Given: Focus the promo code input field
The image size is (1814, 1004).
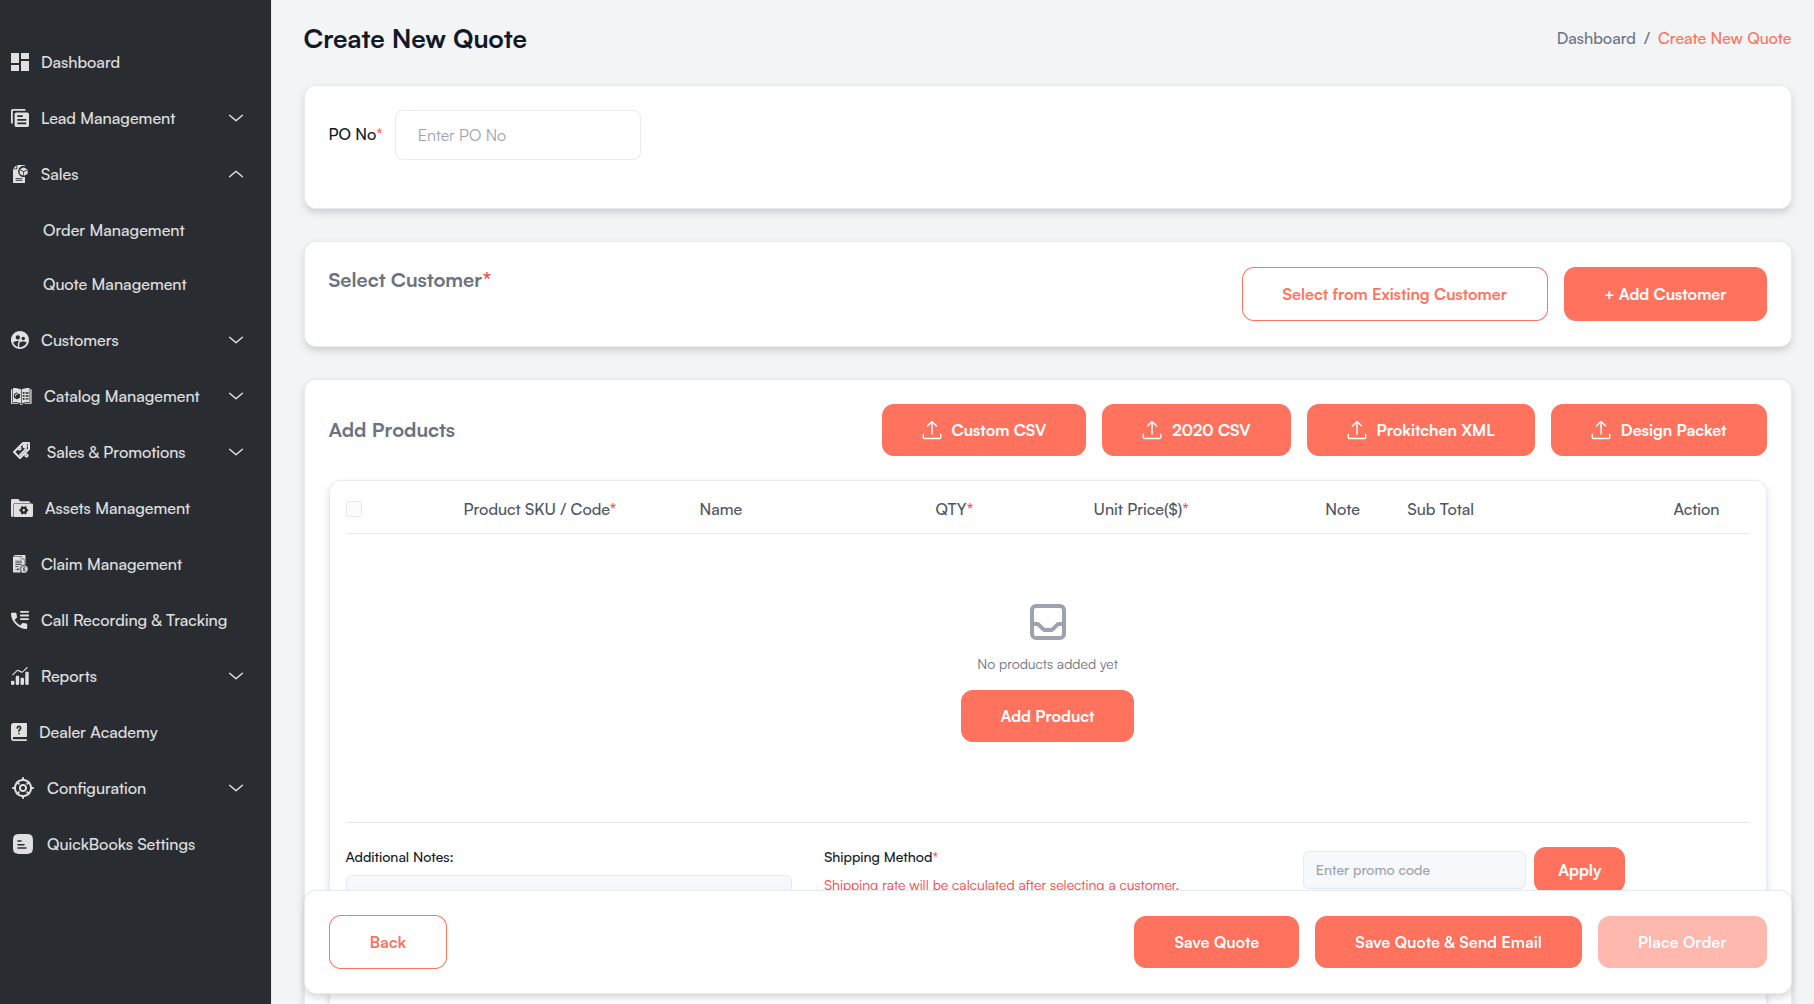Looking at the screenshot, I should [x=1414, y=870].
